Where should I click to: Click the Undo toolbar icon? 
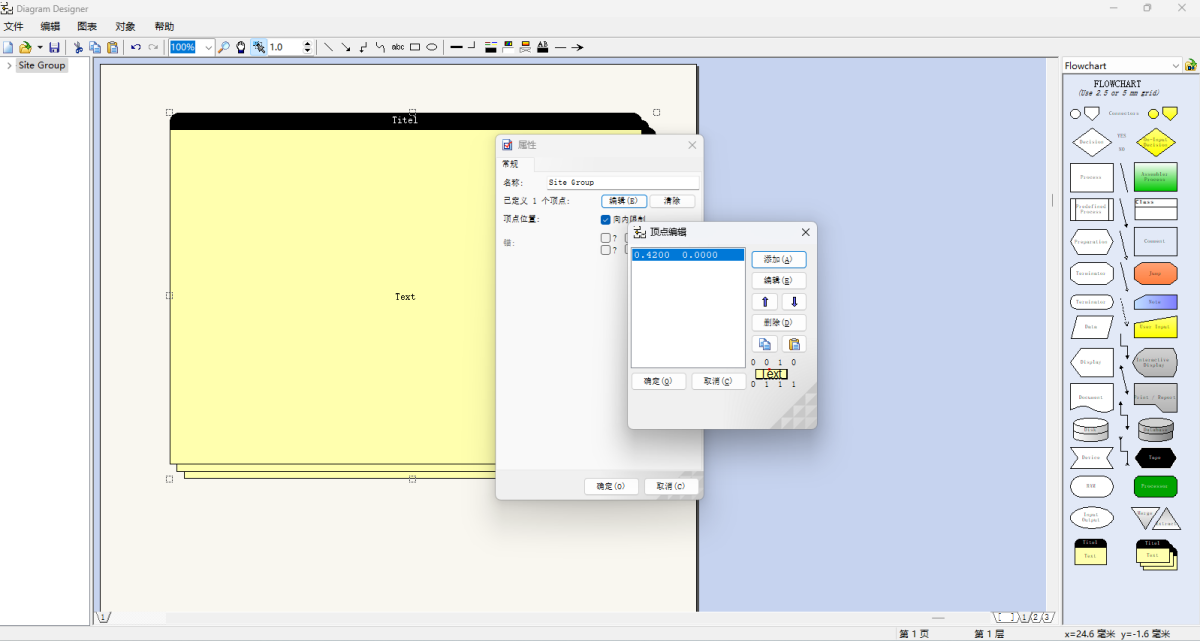pos(136,47)
